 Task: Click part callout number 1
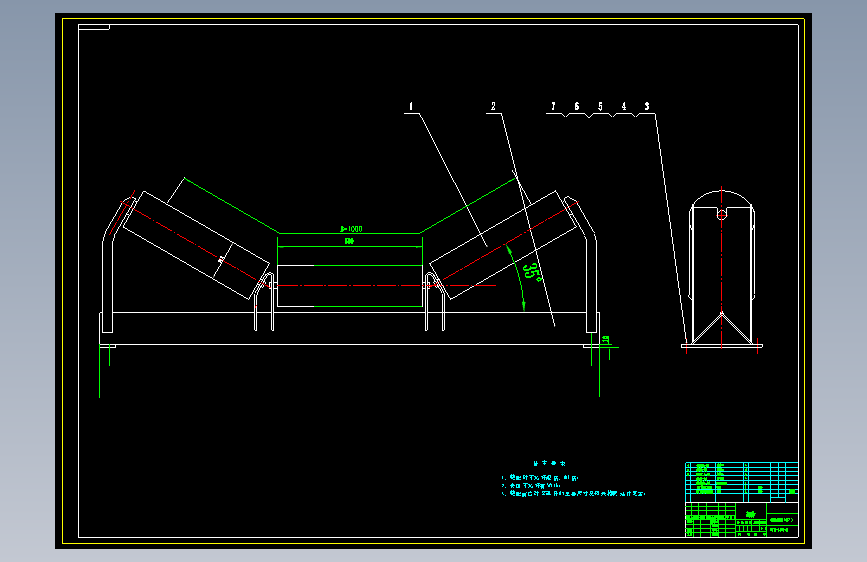pyautogui.click(x=411, y=106)
